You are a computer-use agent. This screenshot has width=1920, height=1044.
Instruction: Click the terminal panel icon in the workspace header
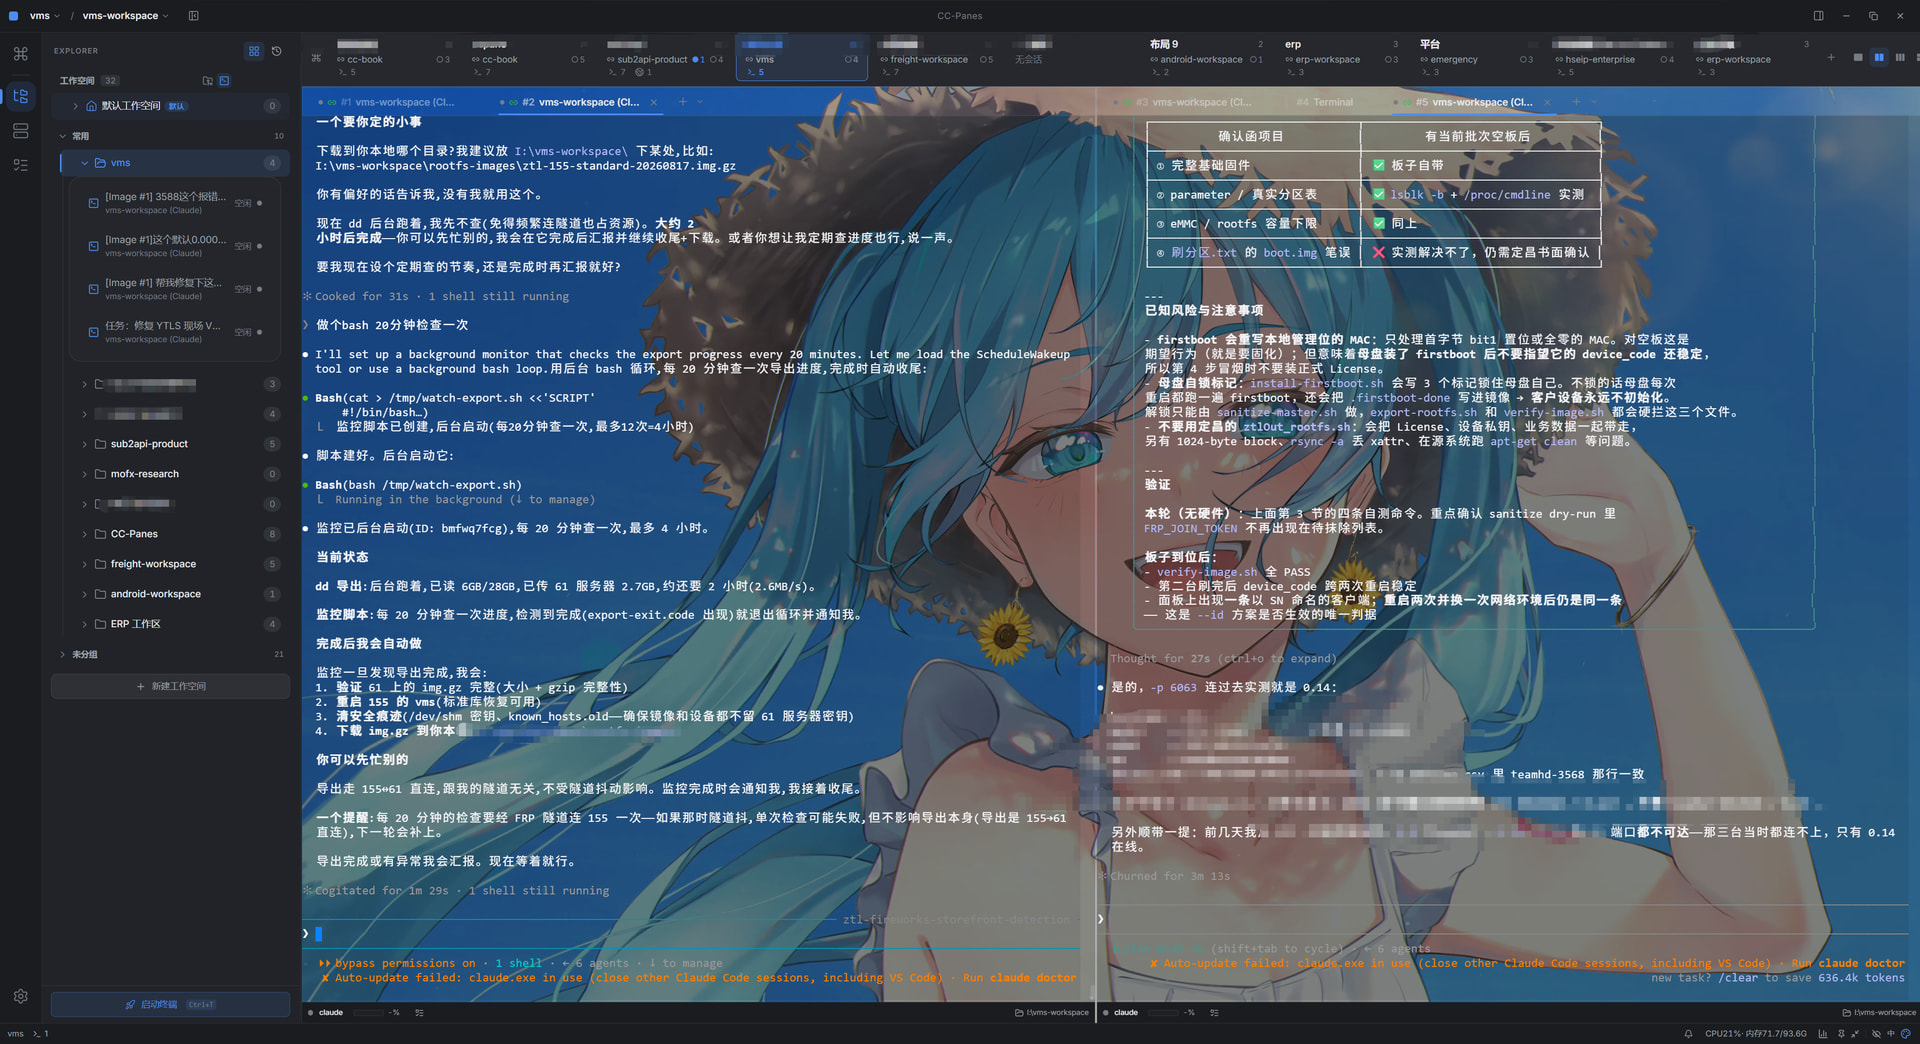(225, 80)
